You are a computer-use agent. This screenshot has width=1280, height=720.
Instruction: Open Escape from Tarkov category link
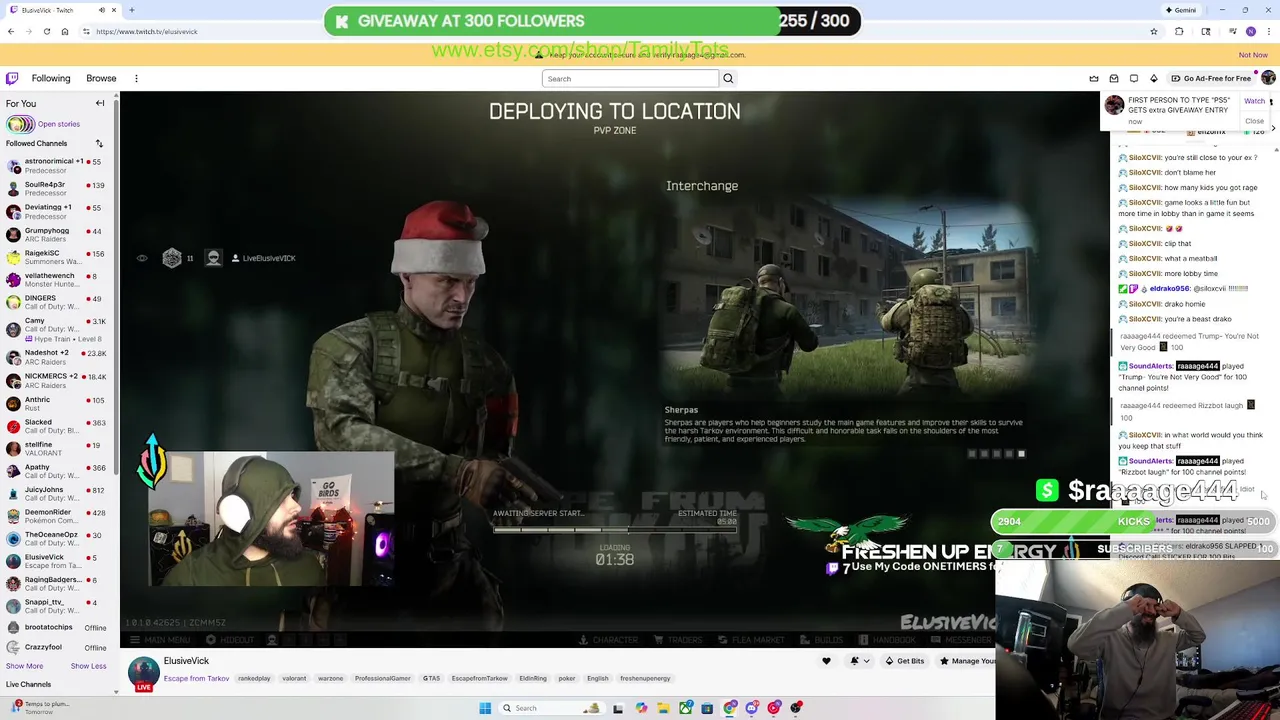[196, 678]
